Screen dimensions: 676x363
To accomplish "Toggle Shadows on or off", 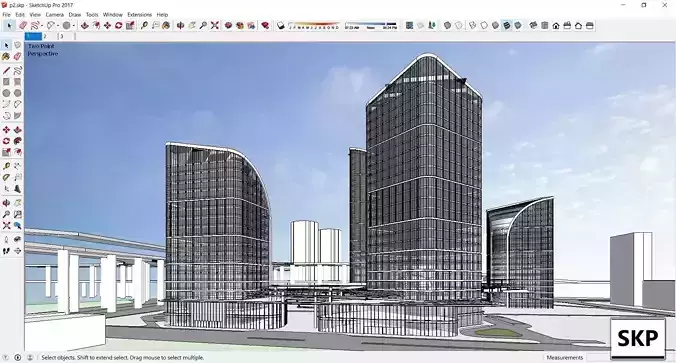I will click(x=281, y=26).
